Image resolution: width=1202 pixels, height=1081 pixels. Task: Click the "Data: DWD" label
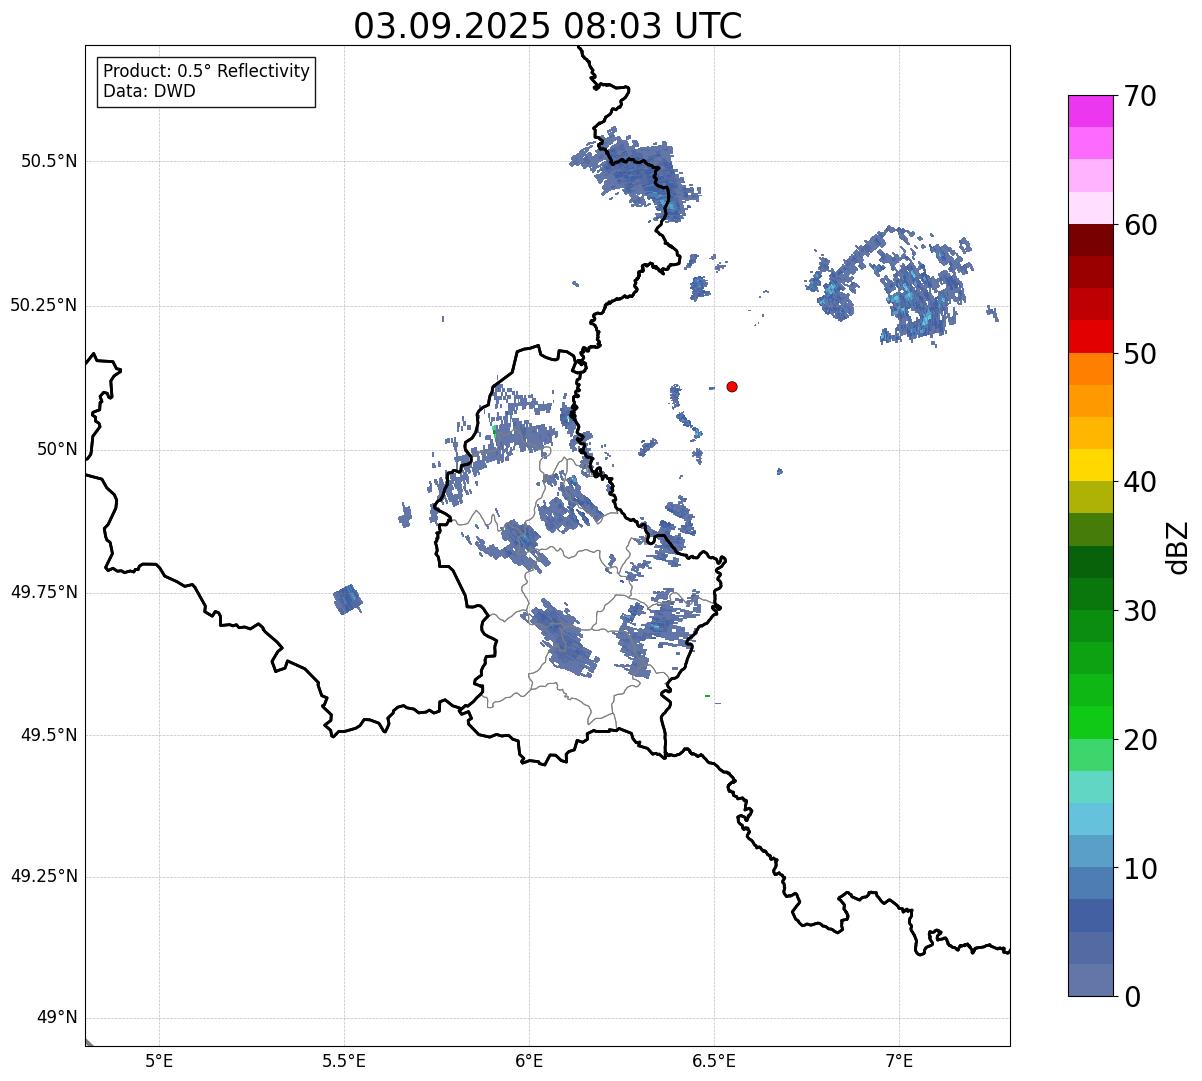(149, 91)
